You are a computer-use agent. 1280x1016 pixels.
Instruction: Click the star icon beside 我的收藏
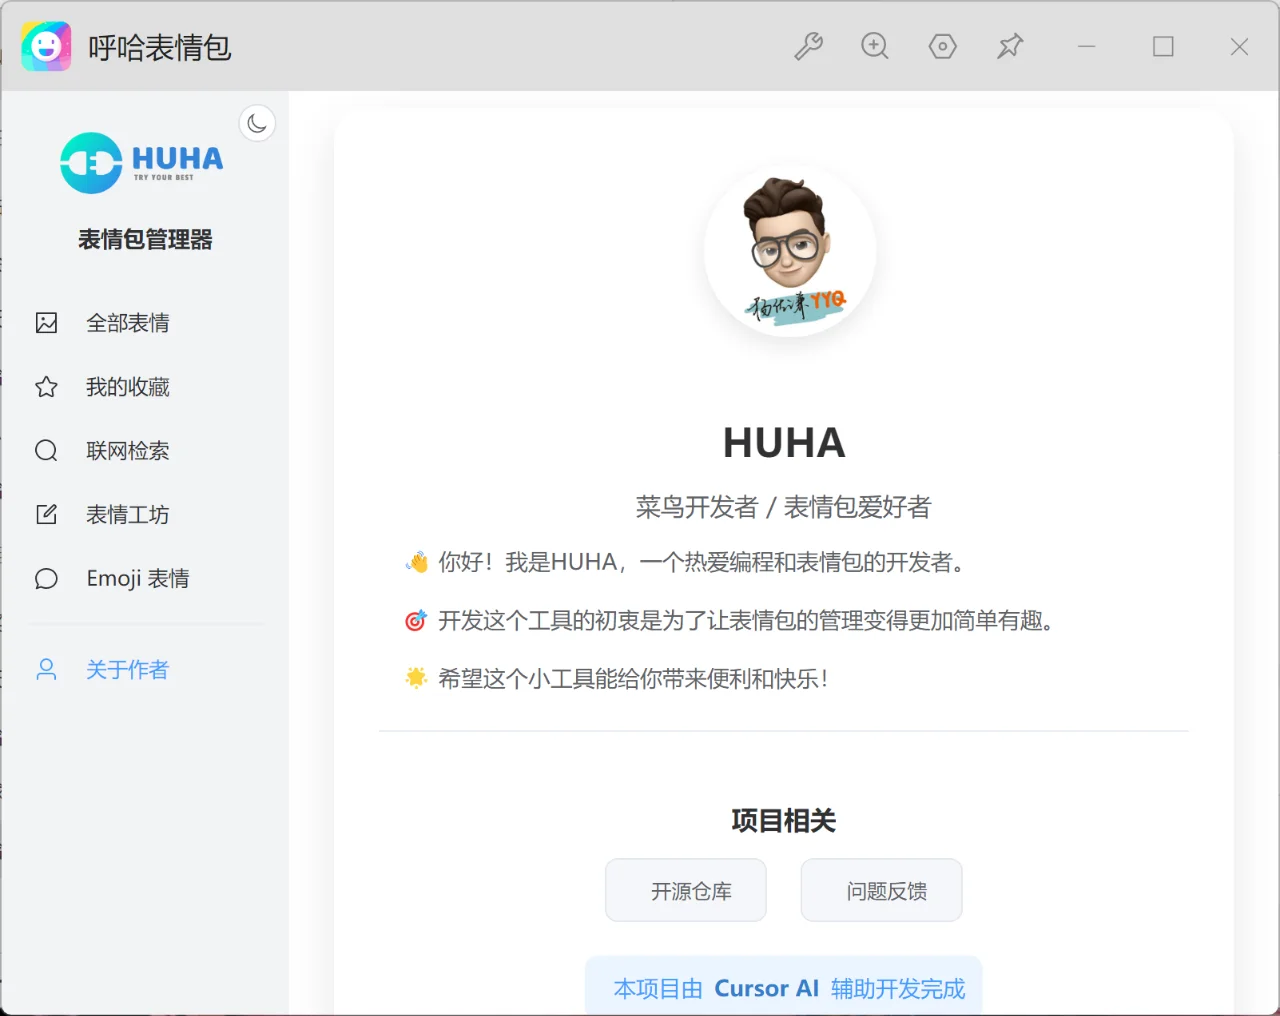pos(46,387)
